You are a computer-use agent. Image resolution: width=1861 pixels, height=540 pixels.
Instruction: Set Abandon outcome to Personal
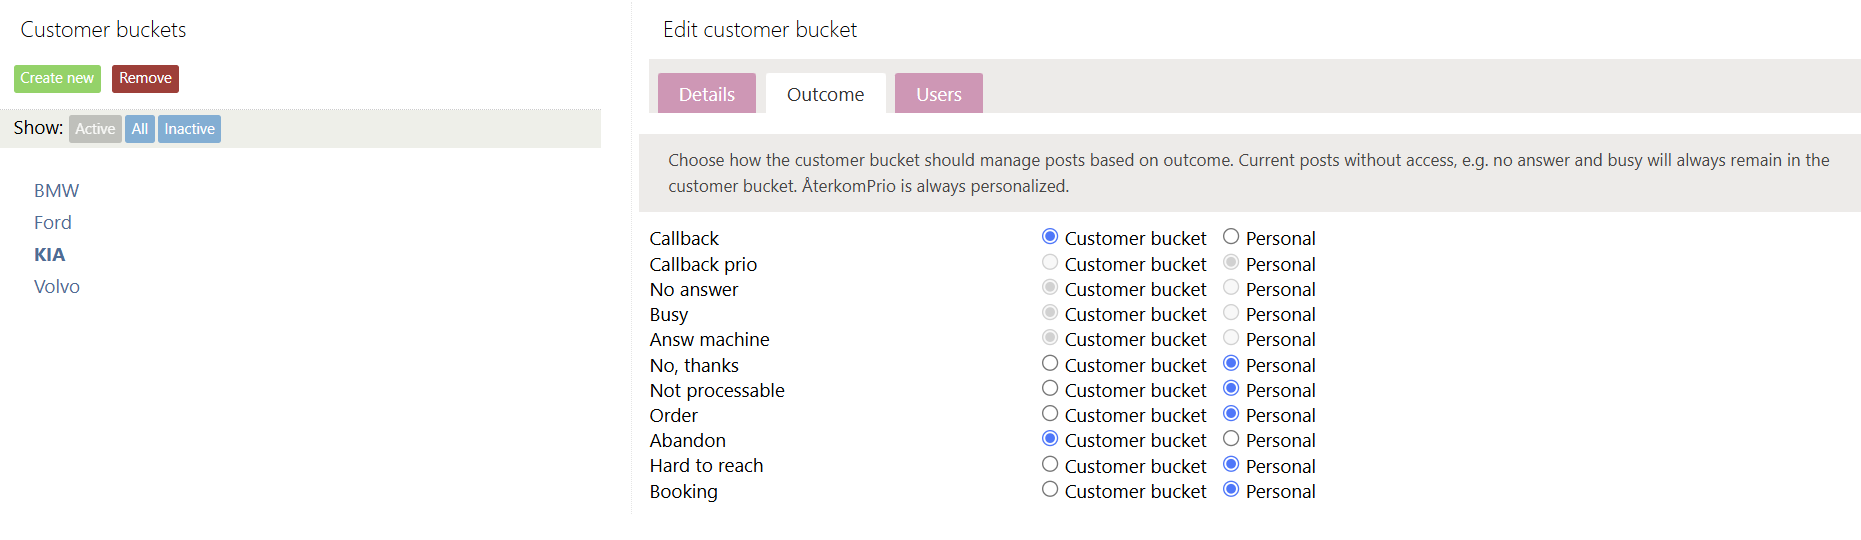(x=1231, y=439)
